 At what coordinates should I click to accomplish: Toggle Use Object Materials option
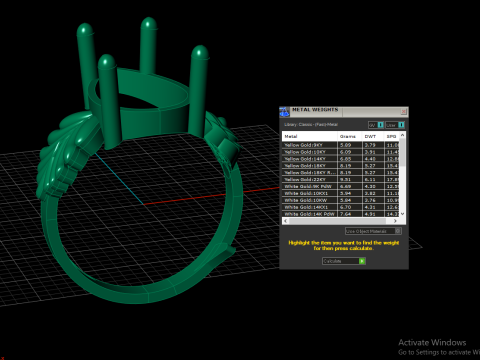(373, 231)
